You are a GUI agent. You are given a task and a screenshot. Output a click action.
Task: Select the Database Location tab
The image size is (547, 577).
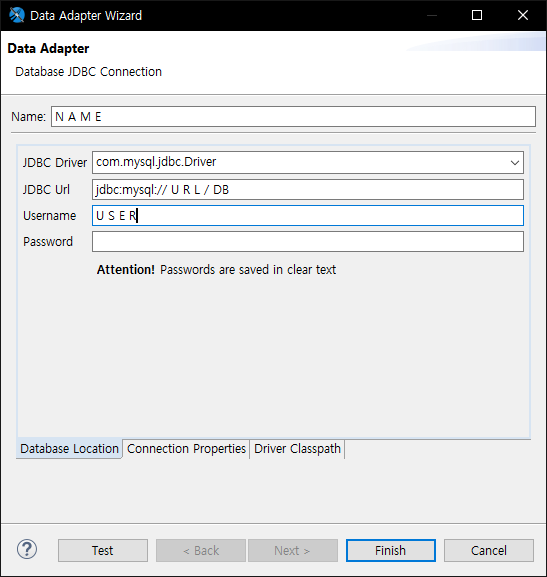(x=69, y=449)
